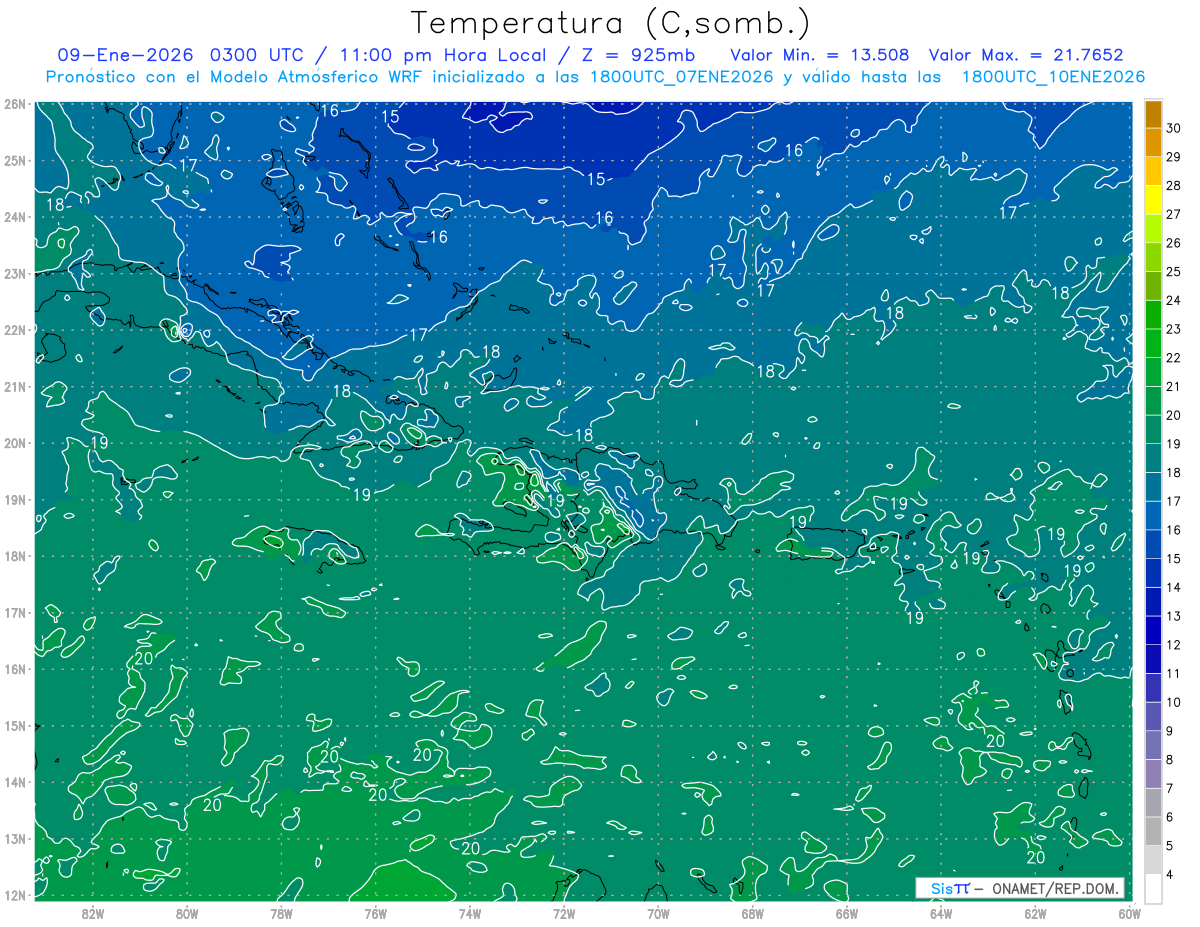
Task: Click the "64W" longitude axis label
Action: point(941,913)
